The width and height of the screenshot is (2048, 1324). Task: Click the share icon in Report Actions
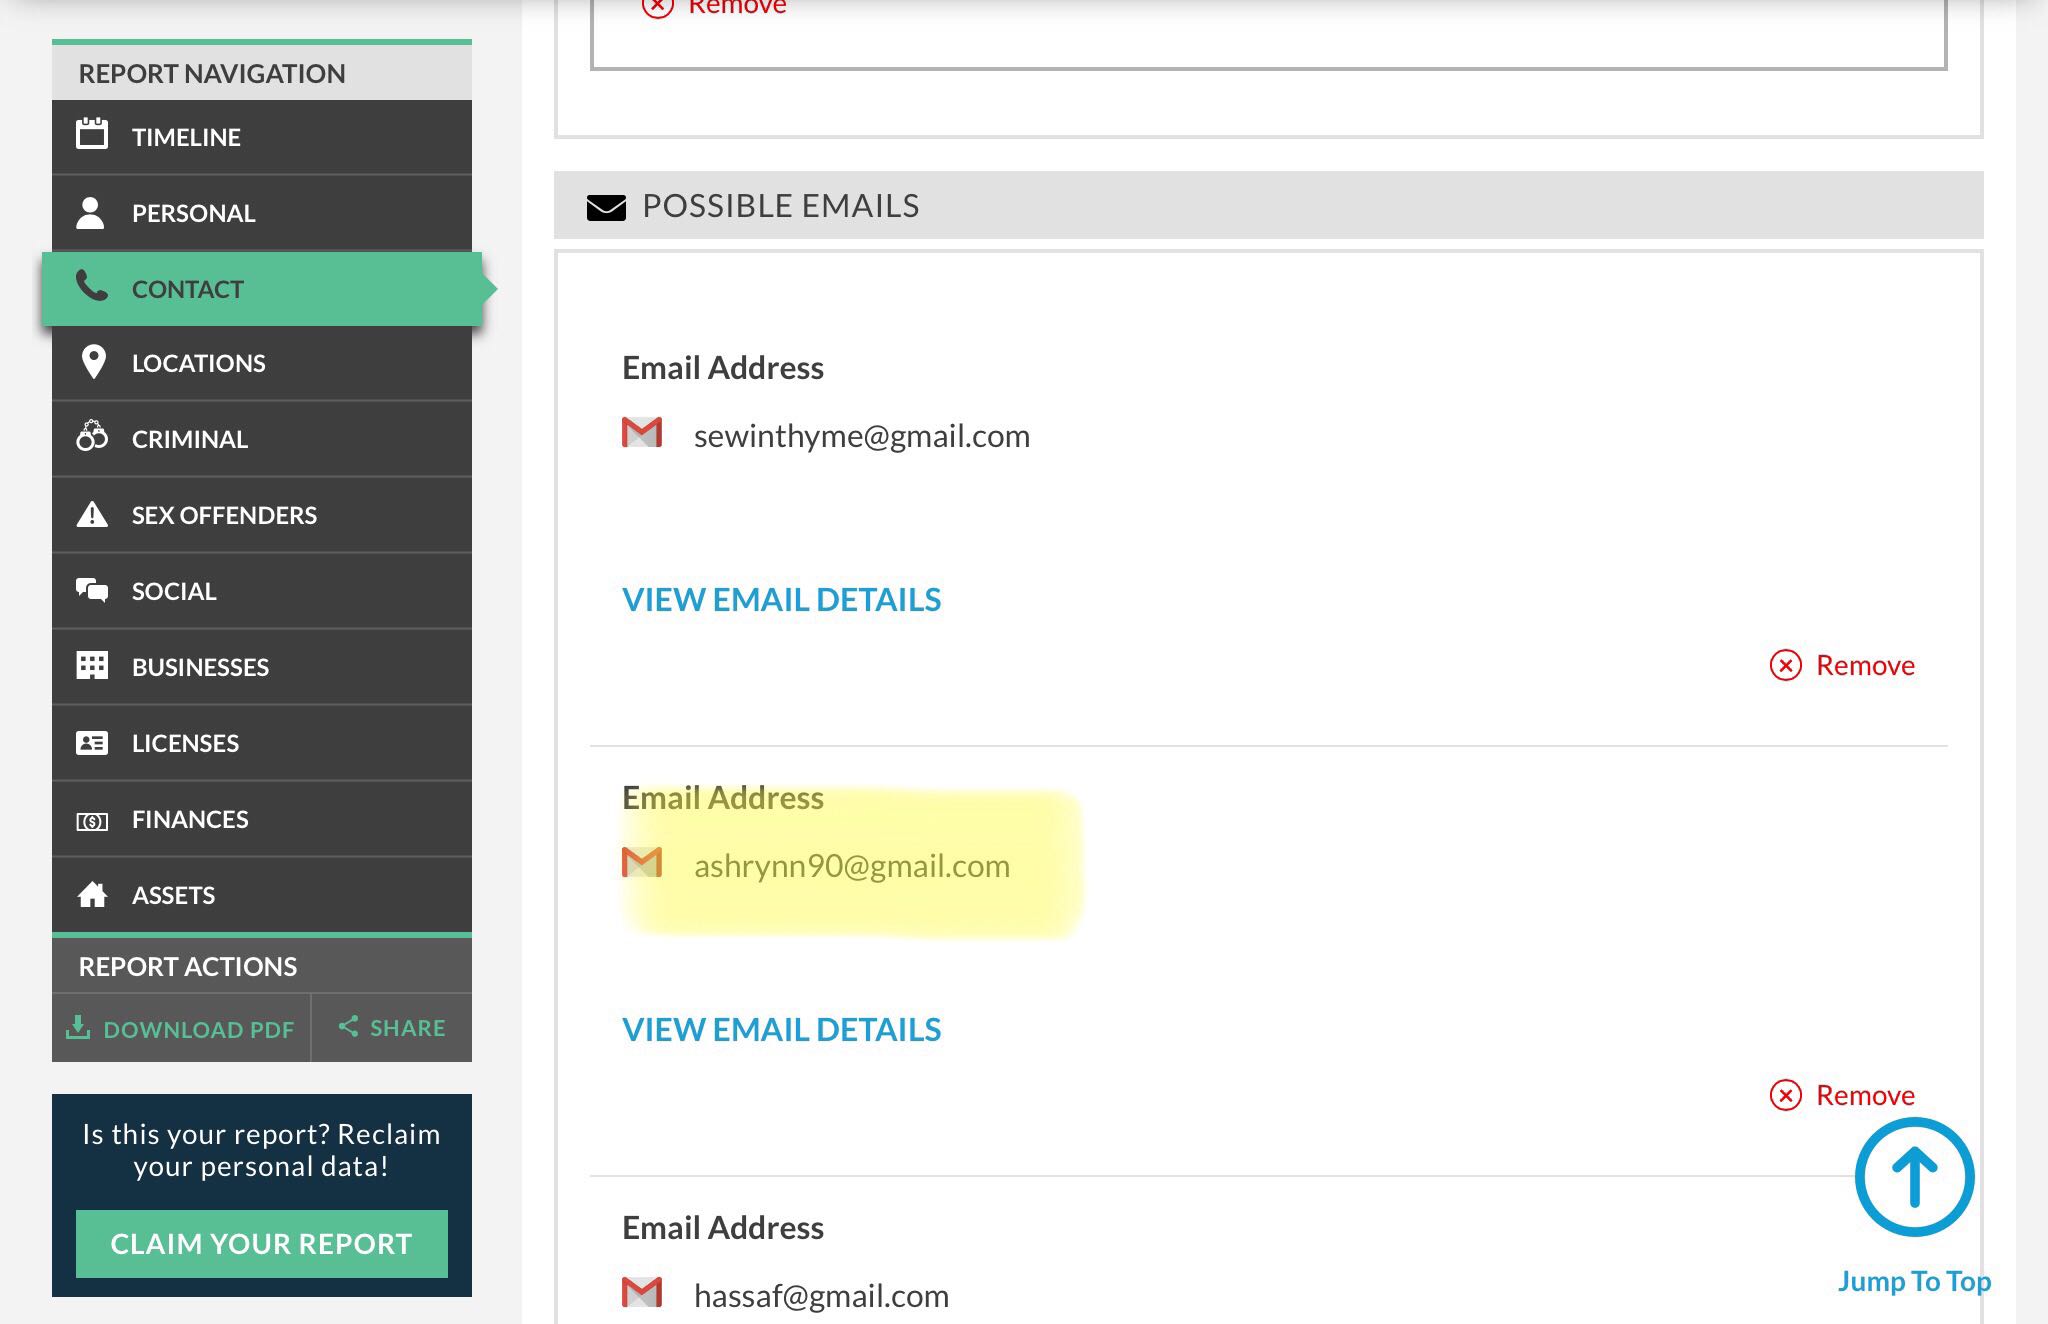[348, 1026]
